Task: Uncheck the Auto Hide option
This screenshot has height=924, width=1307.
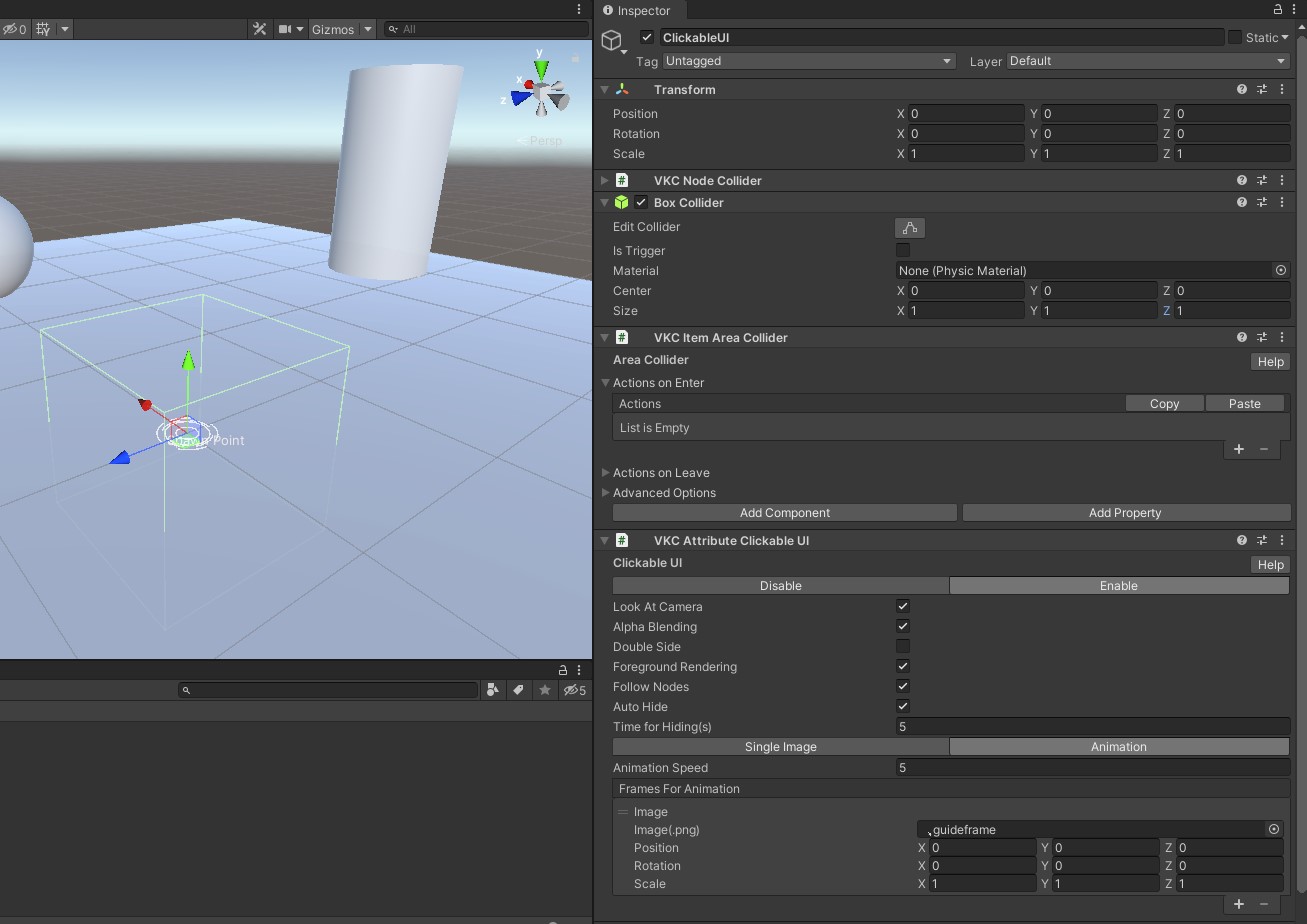Action: (x=903, y=707)
